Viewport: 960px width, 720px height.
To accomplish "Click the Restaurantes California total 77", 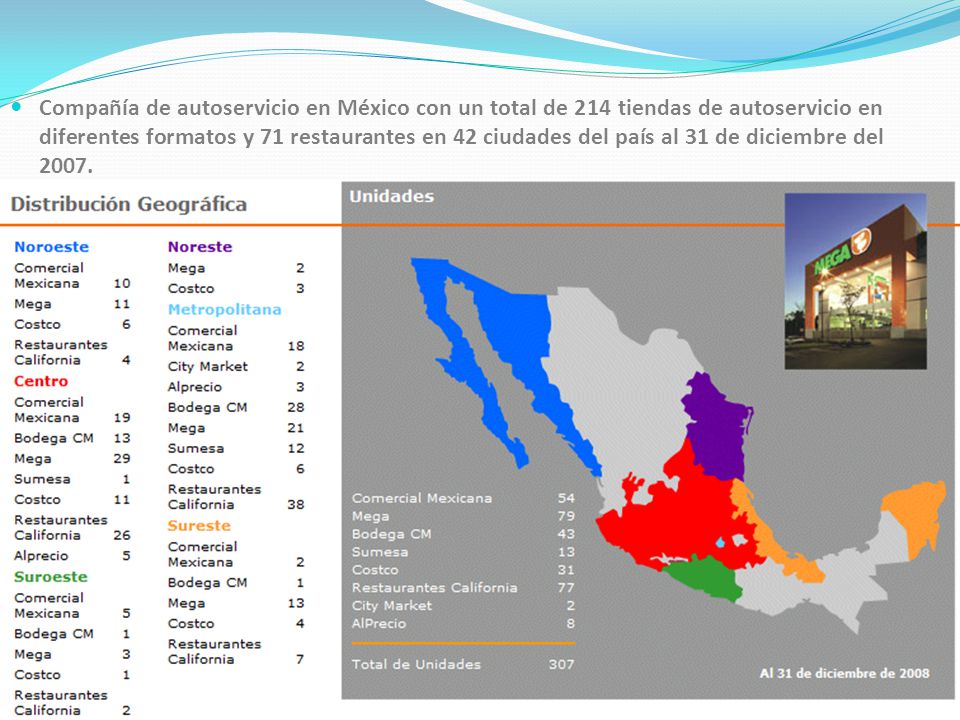I will [x=566, y=588].
